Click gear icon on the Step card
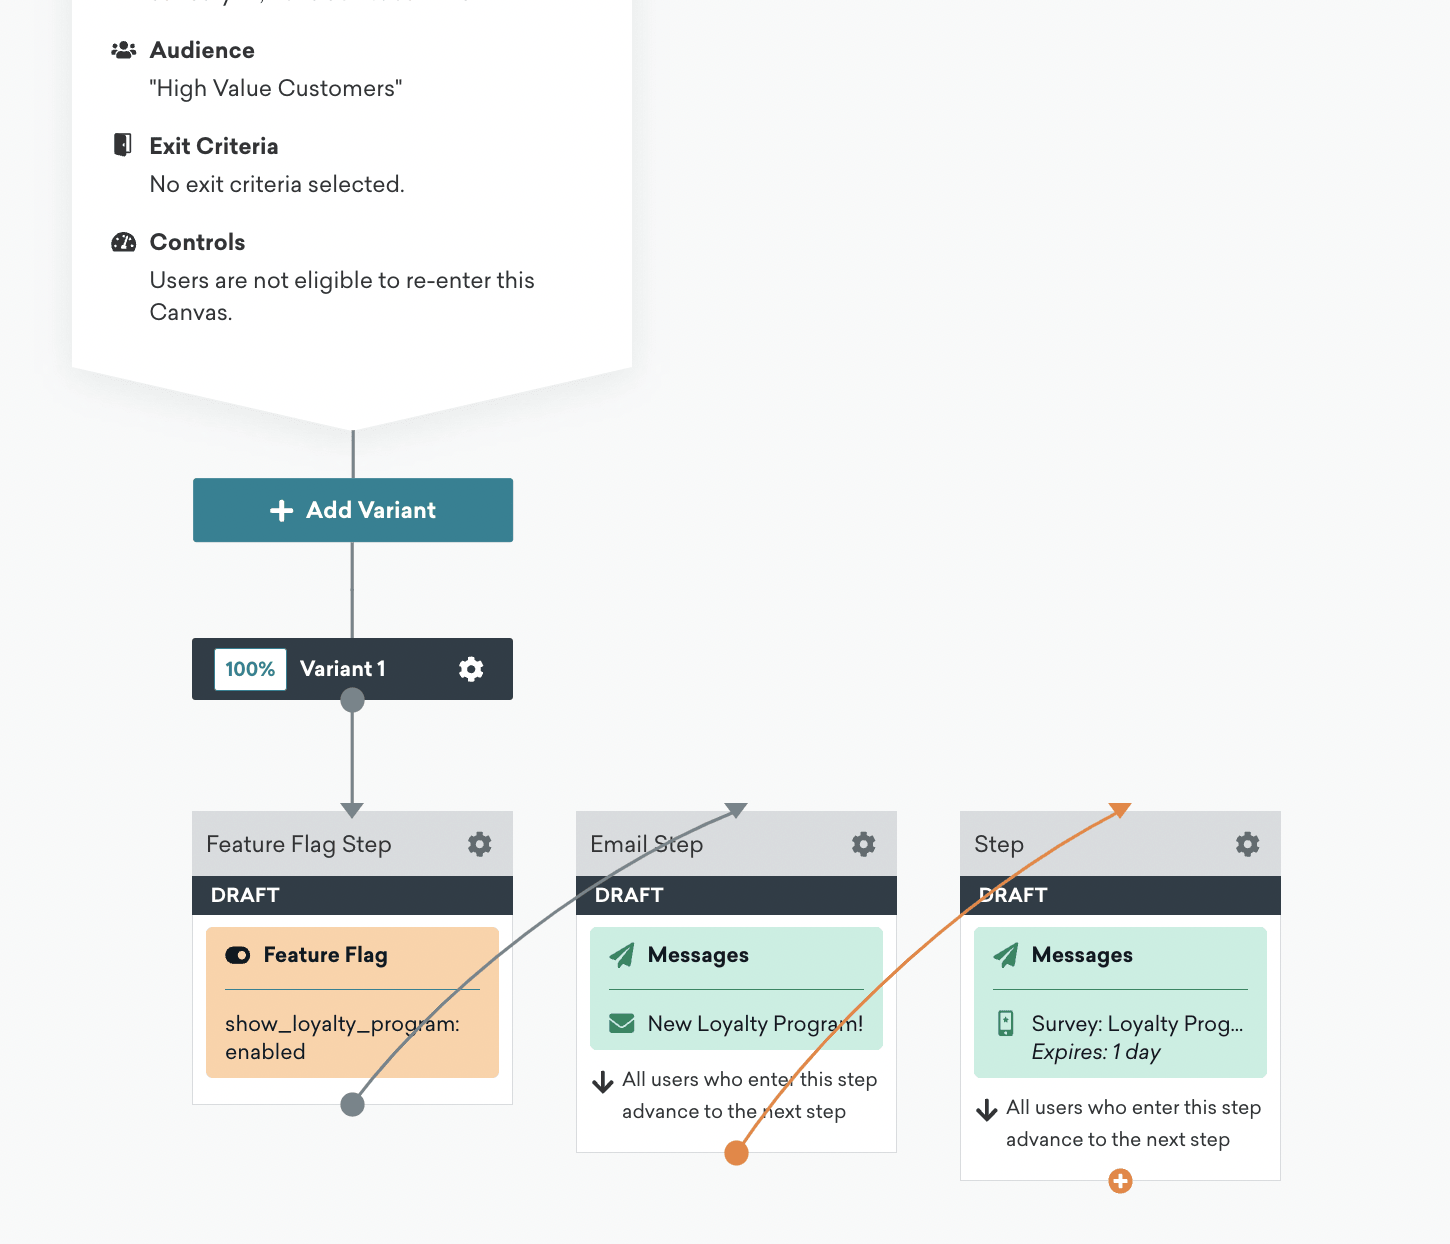The height and width of the screenshot is (1244, 1450). (x=1248, y=844)
